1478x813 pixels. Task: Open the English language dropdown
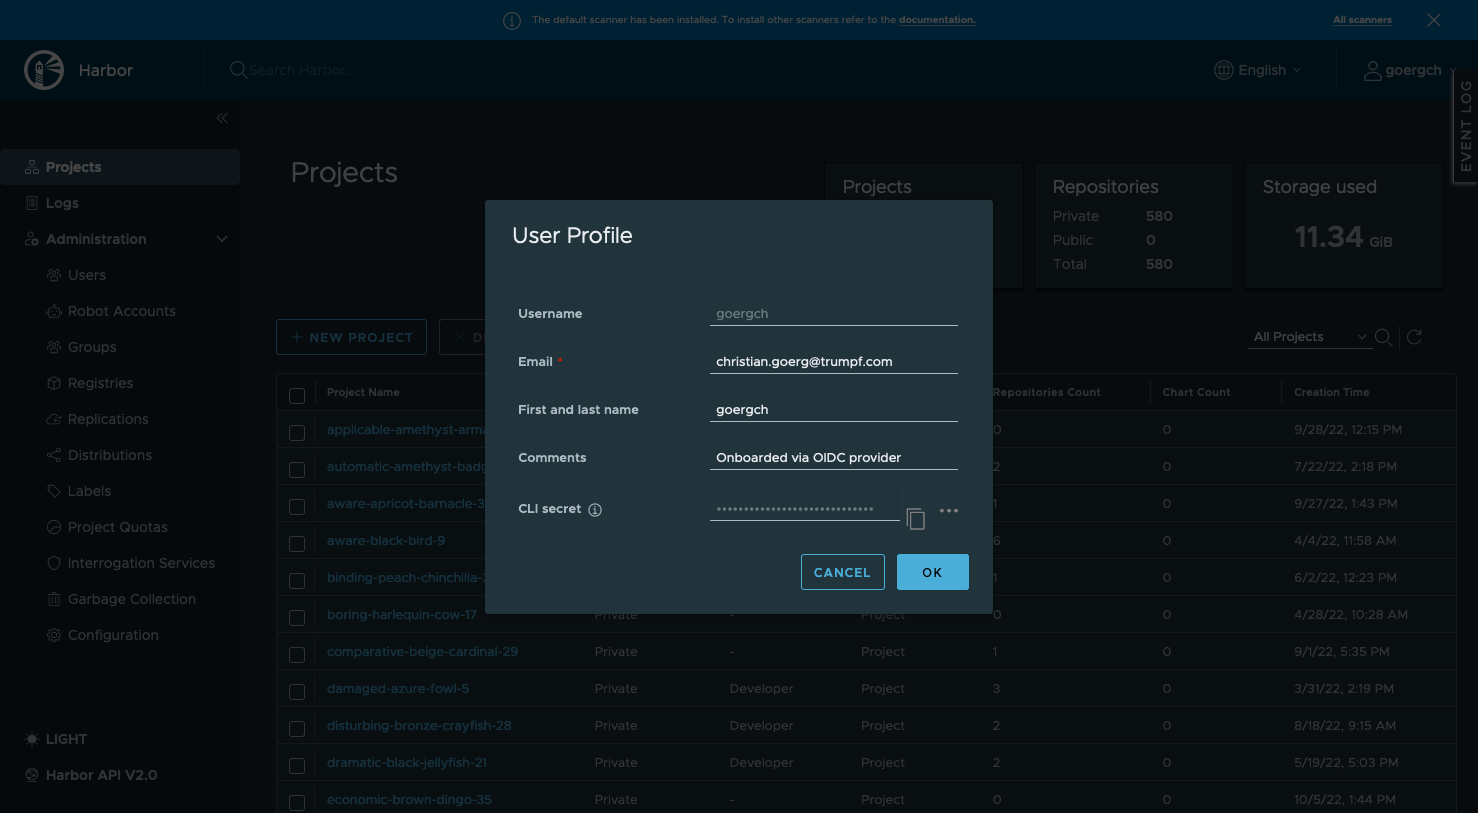tap(1257, 70)
